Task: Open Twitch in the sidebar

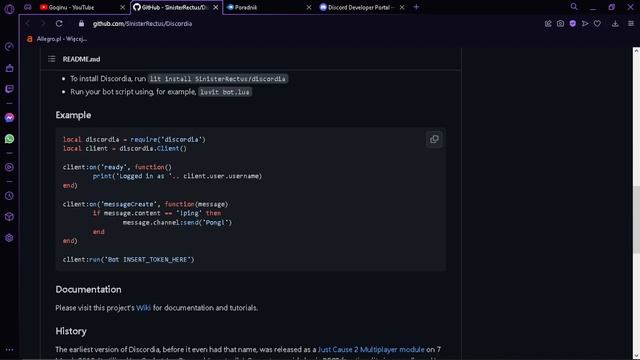Action: click(x=9, y=89)
